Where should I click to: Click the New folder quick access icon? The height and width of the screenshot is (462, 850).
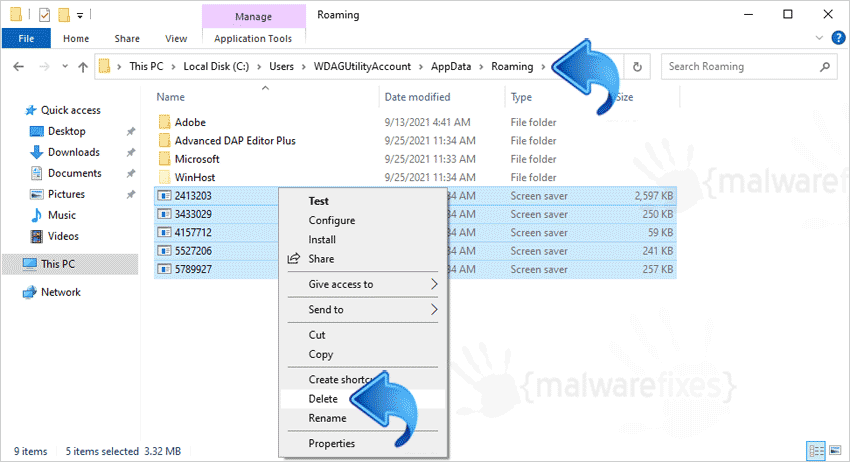(64, 15)
